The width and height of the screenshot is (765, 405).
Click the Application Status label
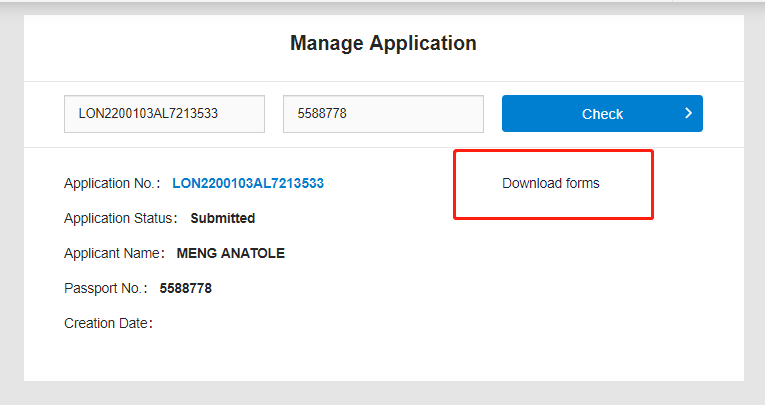(121, 218)
